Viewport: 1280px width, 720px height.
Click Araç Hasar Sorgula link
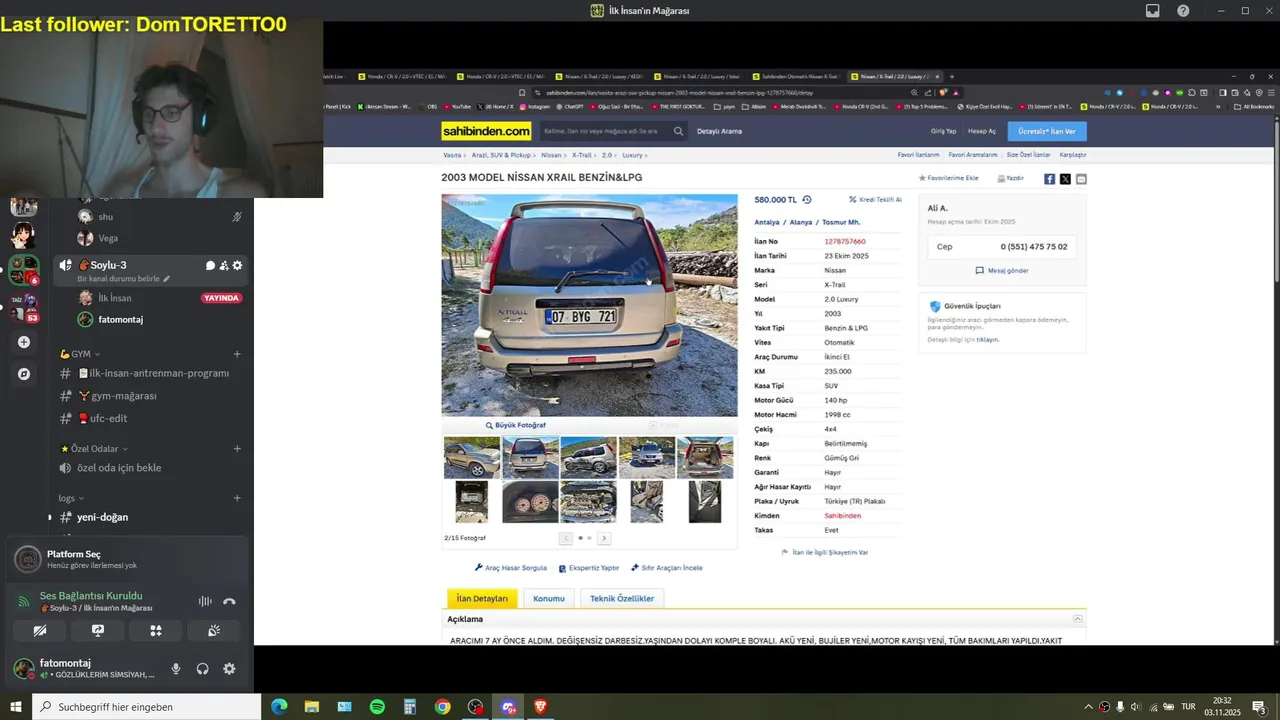point(511,568)
